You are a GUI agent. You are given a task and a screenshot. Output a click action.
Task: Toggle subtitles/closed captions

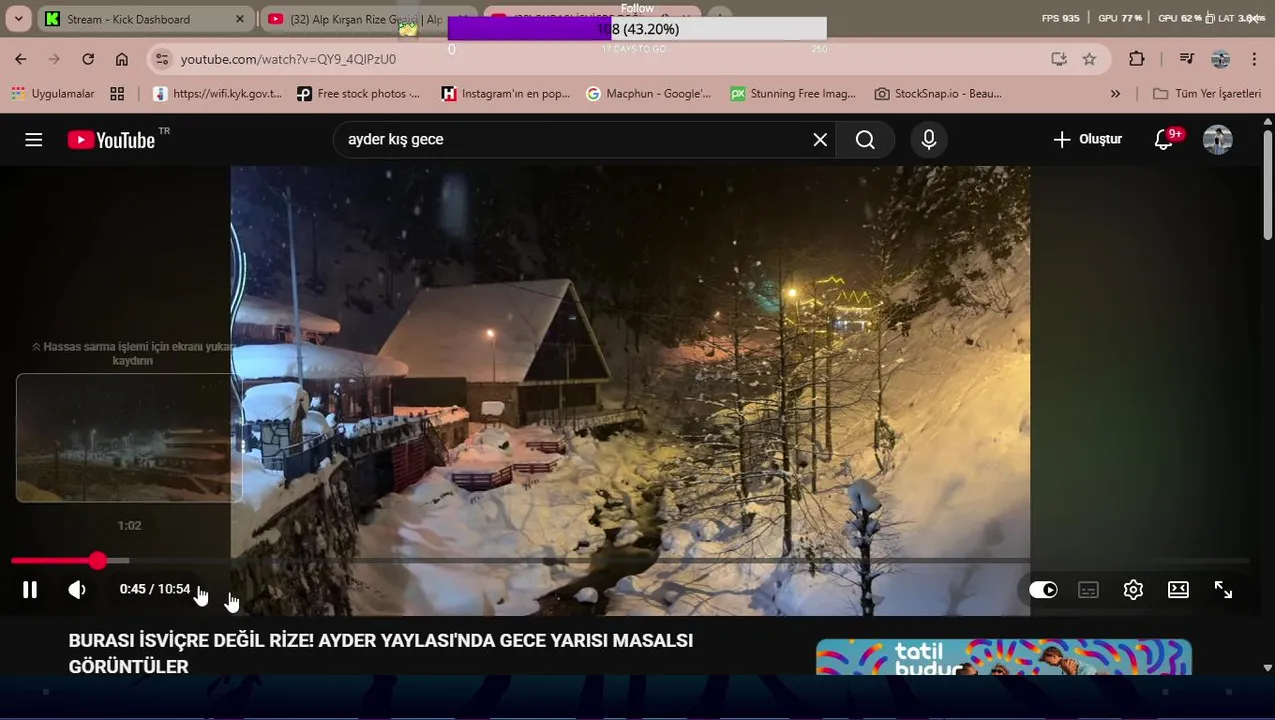[1088, 590]
